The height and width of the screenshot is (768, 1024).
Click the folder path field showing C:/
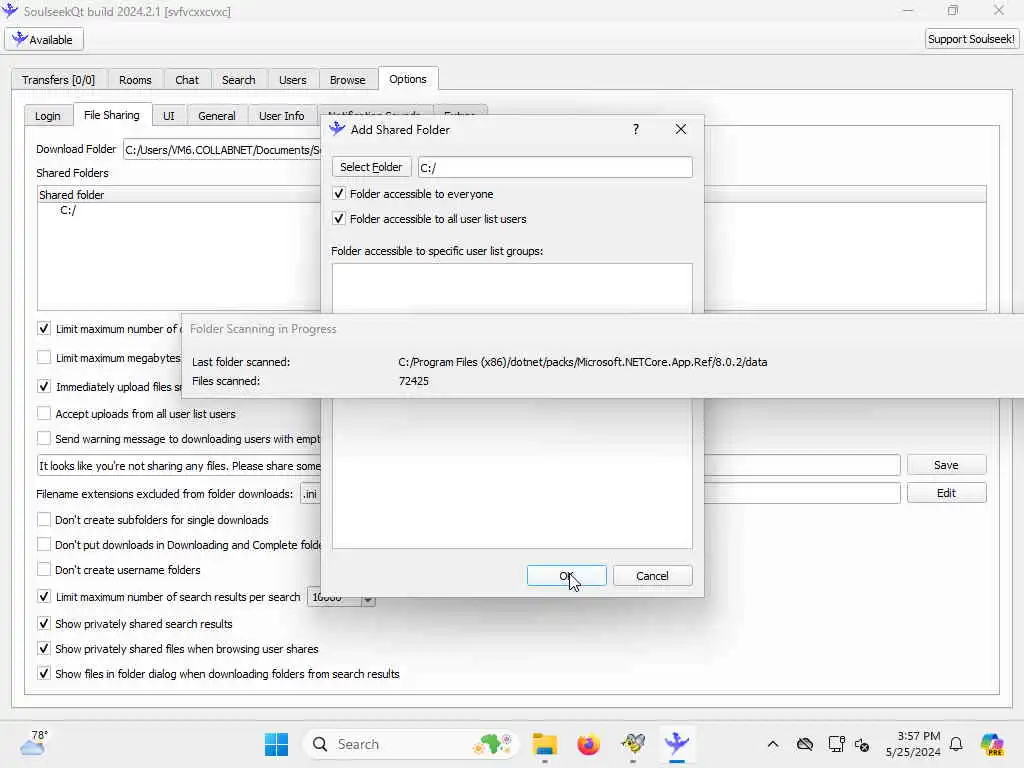point(555,167)
